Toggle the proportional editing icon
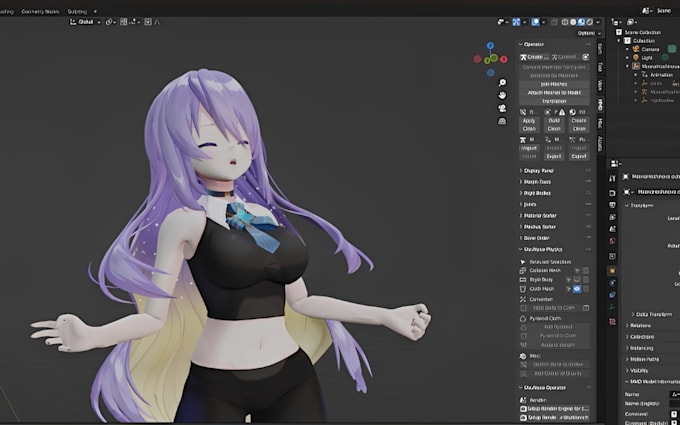 (148, 22)
